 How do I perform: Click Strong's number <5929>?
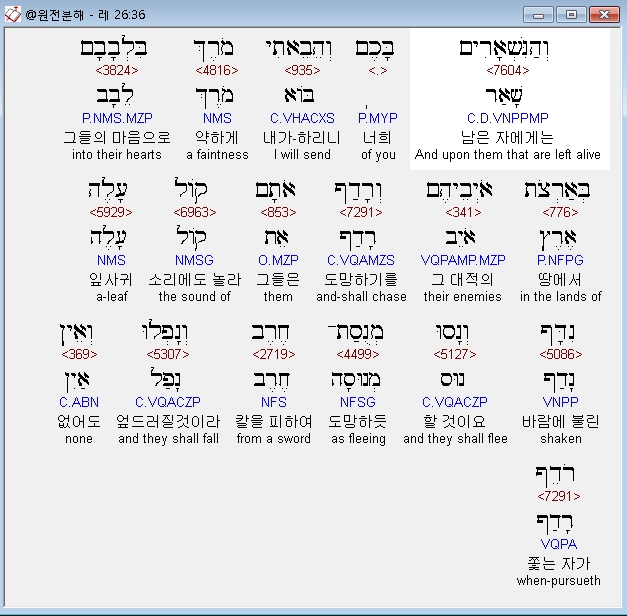(111, 212)
